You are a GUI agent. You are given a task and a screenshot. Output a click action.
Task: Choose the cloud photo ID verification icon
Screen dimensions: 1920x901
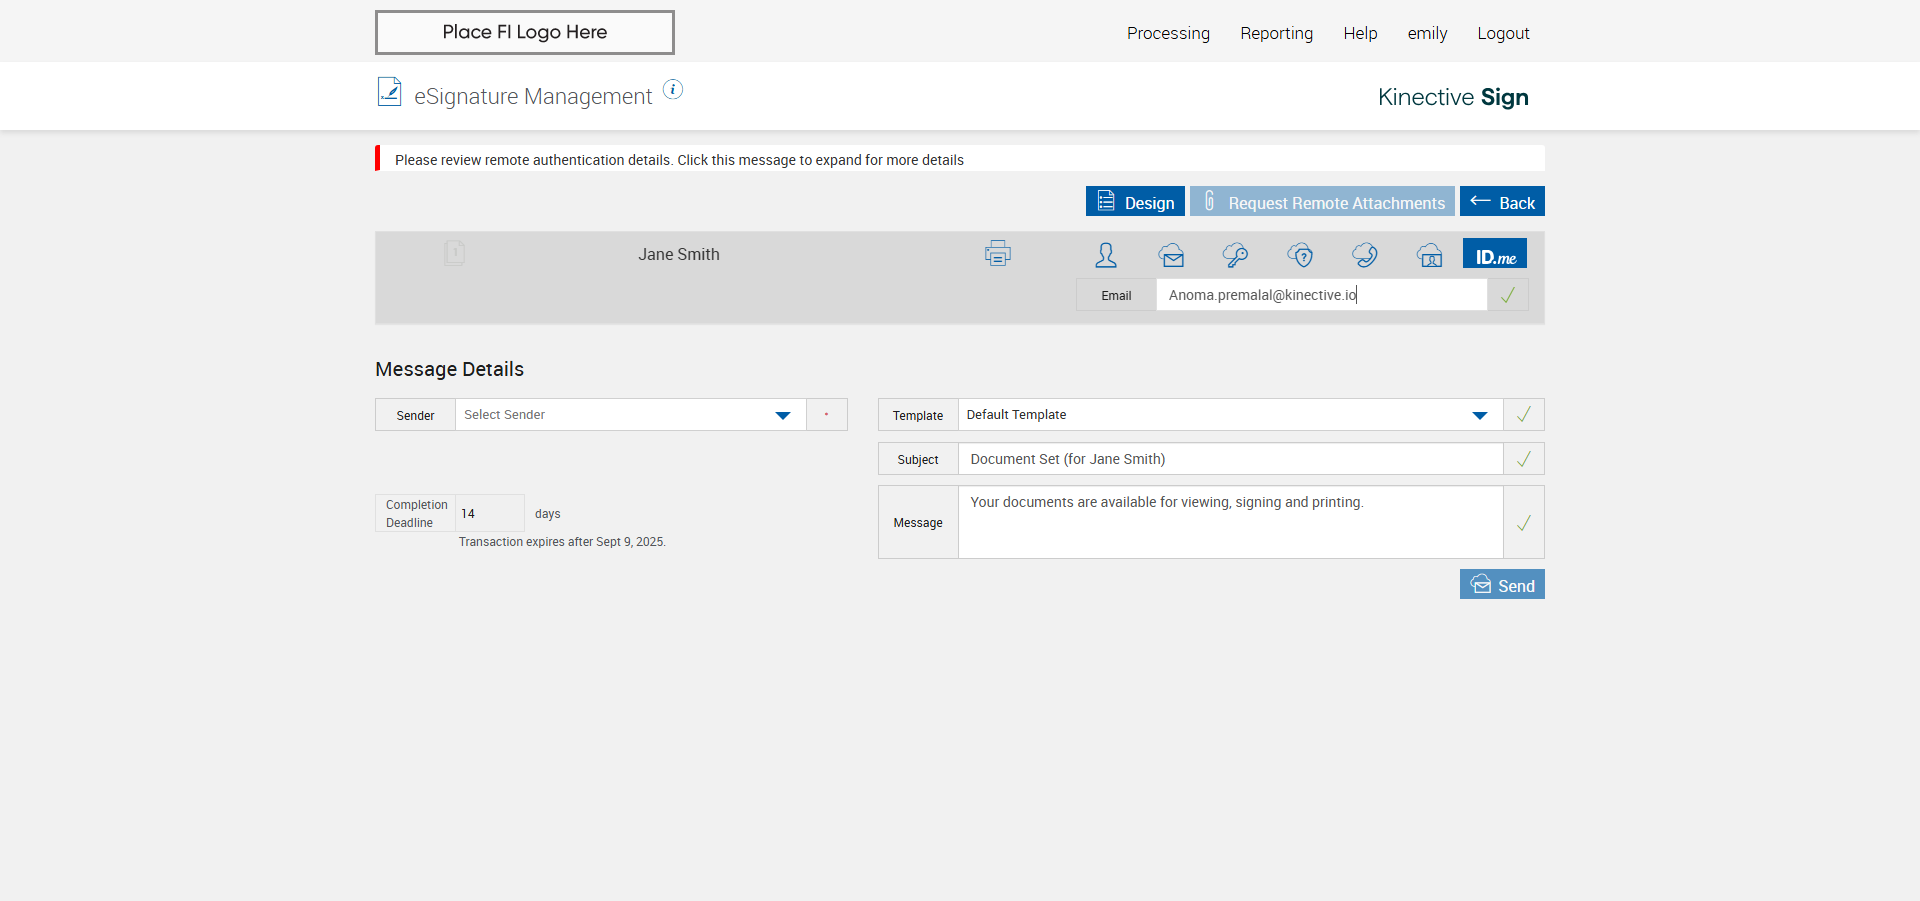[x=1430, y=255]
